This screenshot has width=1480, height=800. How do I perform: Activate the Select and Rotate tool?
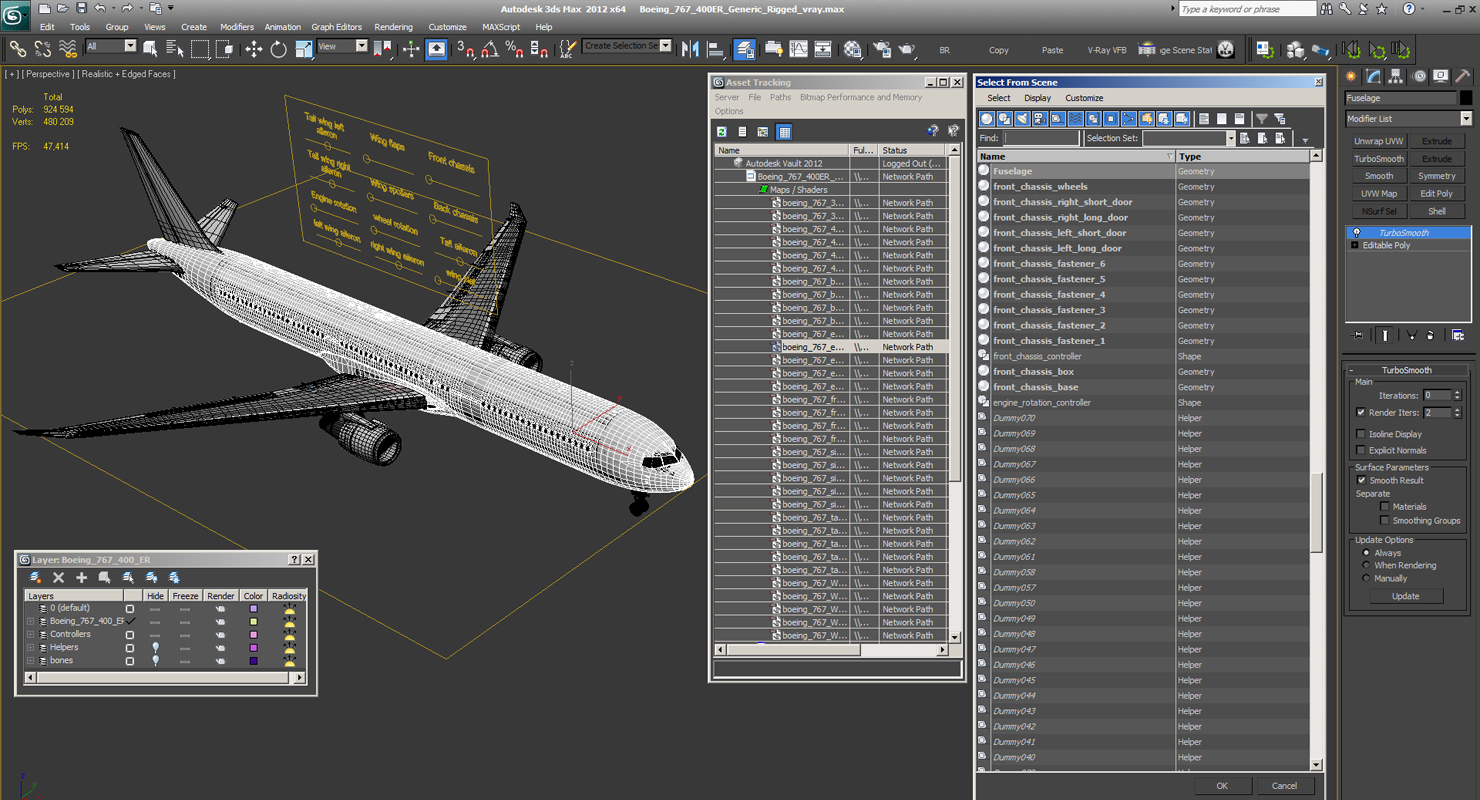pos(278,49)
